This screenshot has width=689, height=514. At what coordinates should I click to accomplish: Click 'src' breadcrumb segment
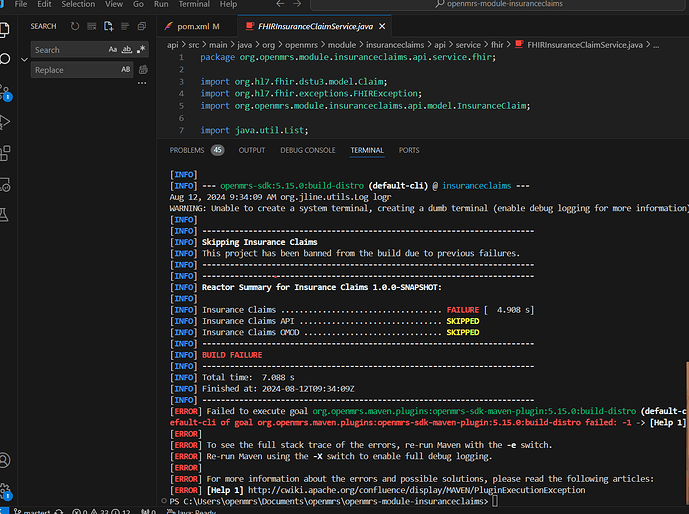(x=194, y=45)
